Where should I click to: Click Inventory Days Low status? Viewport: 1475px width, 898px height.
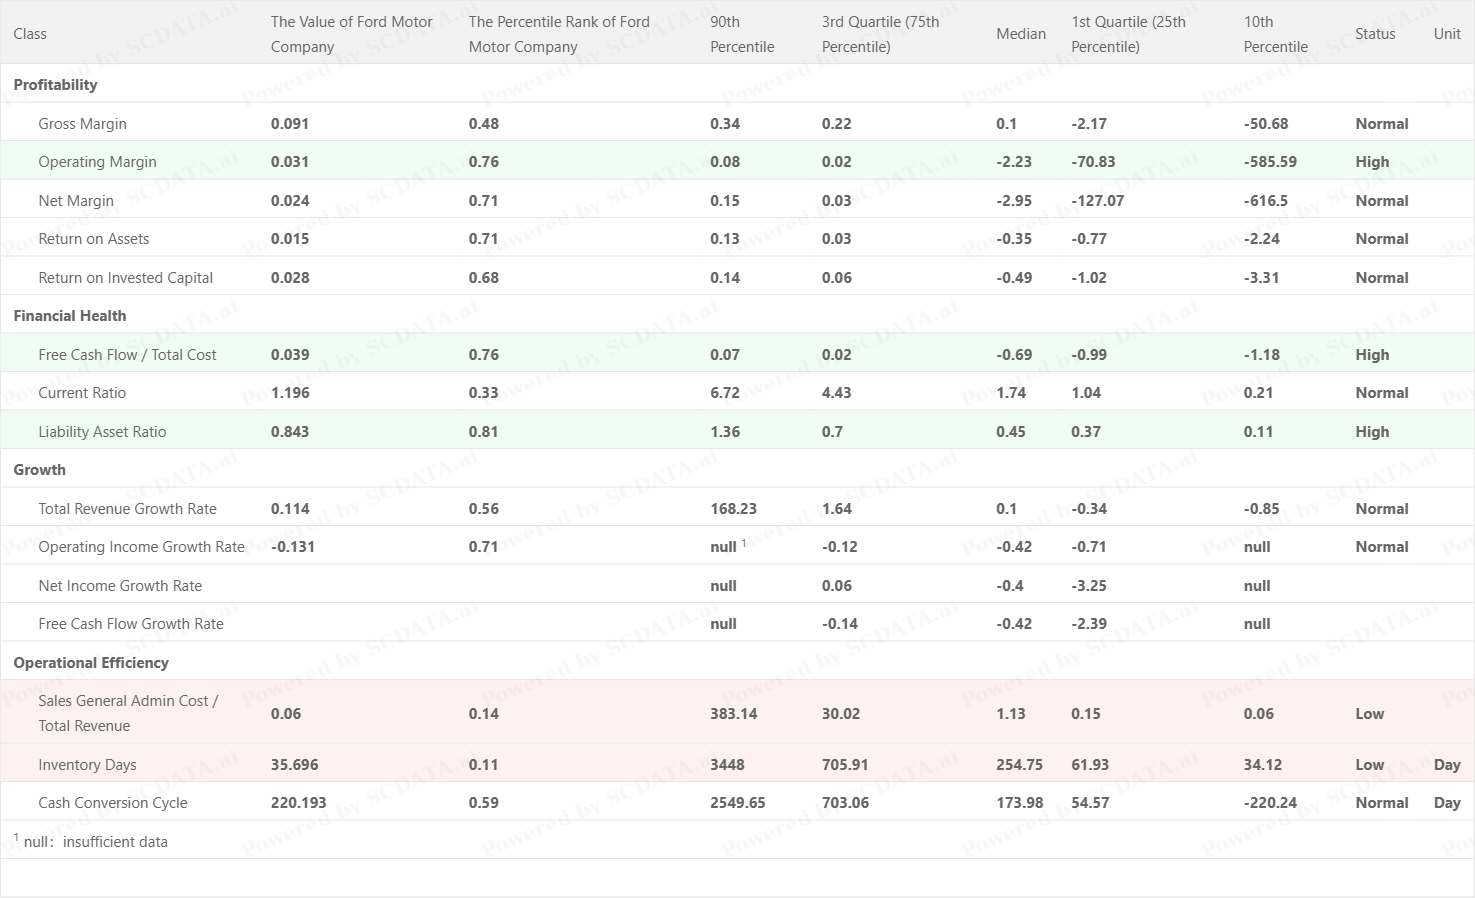tap(1370, 765)
